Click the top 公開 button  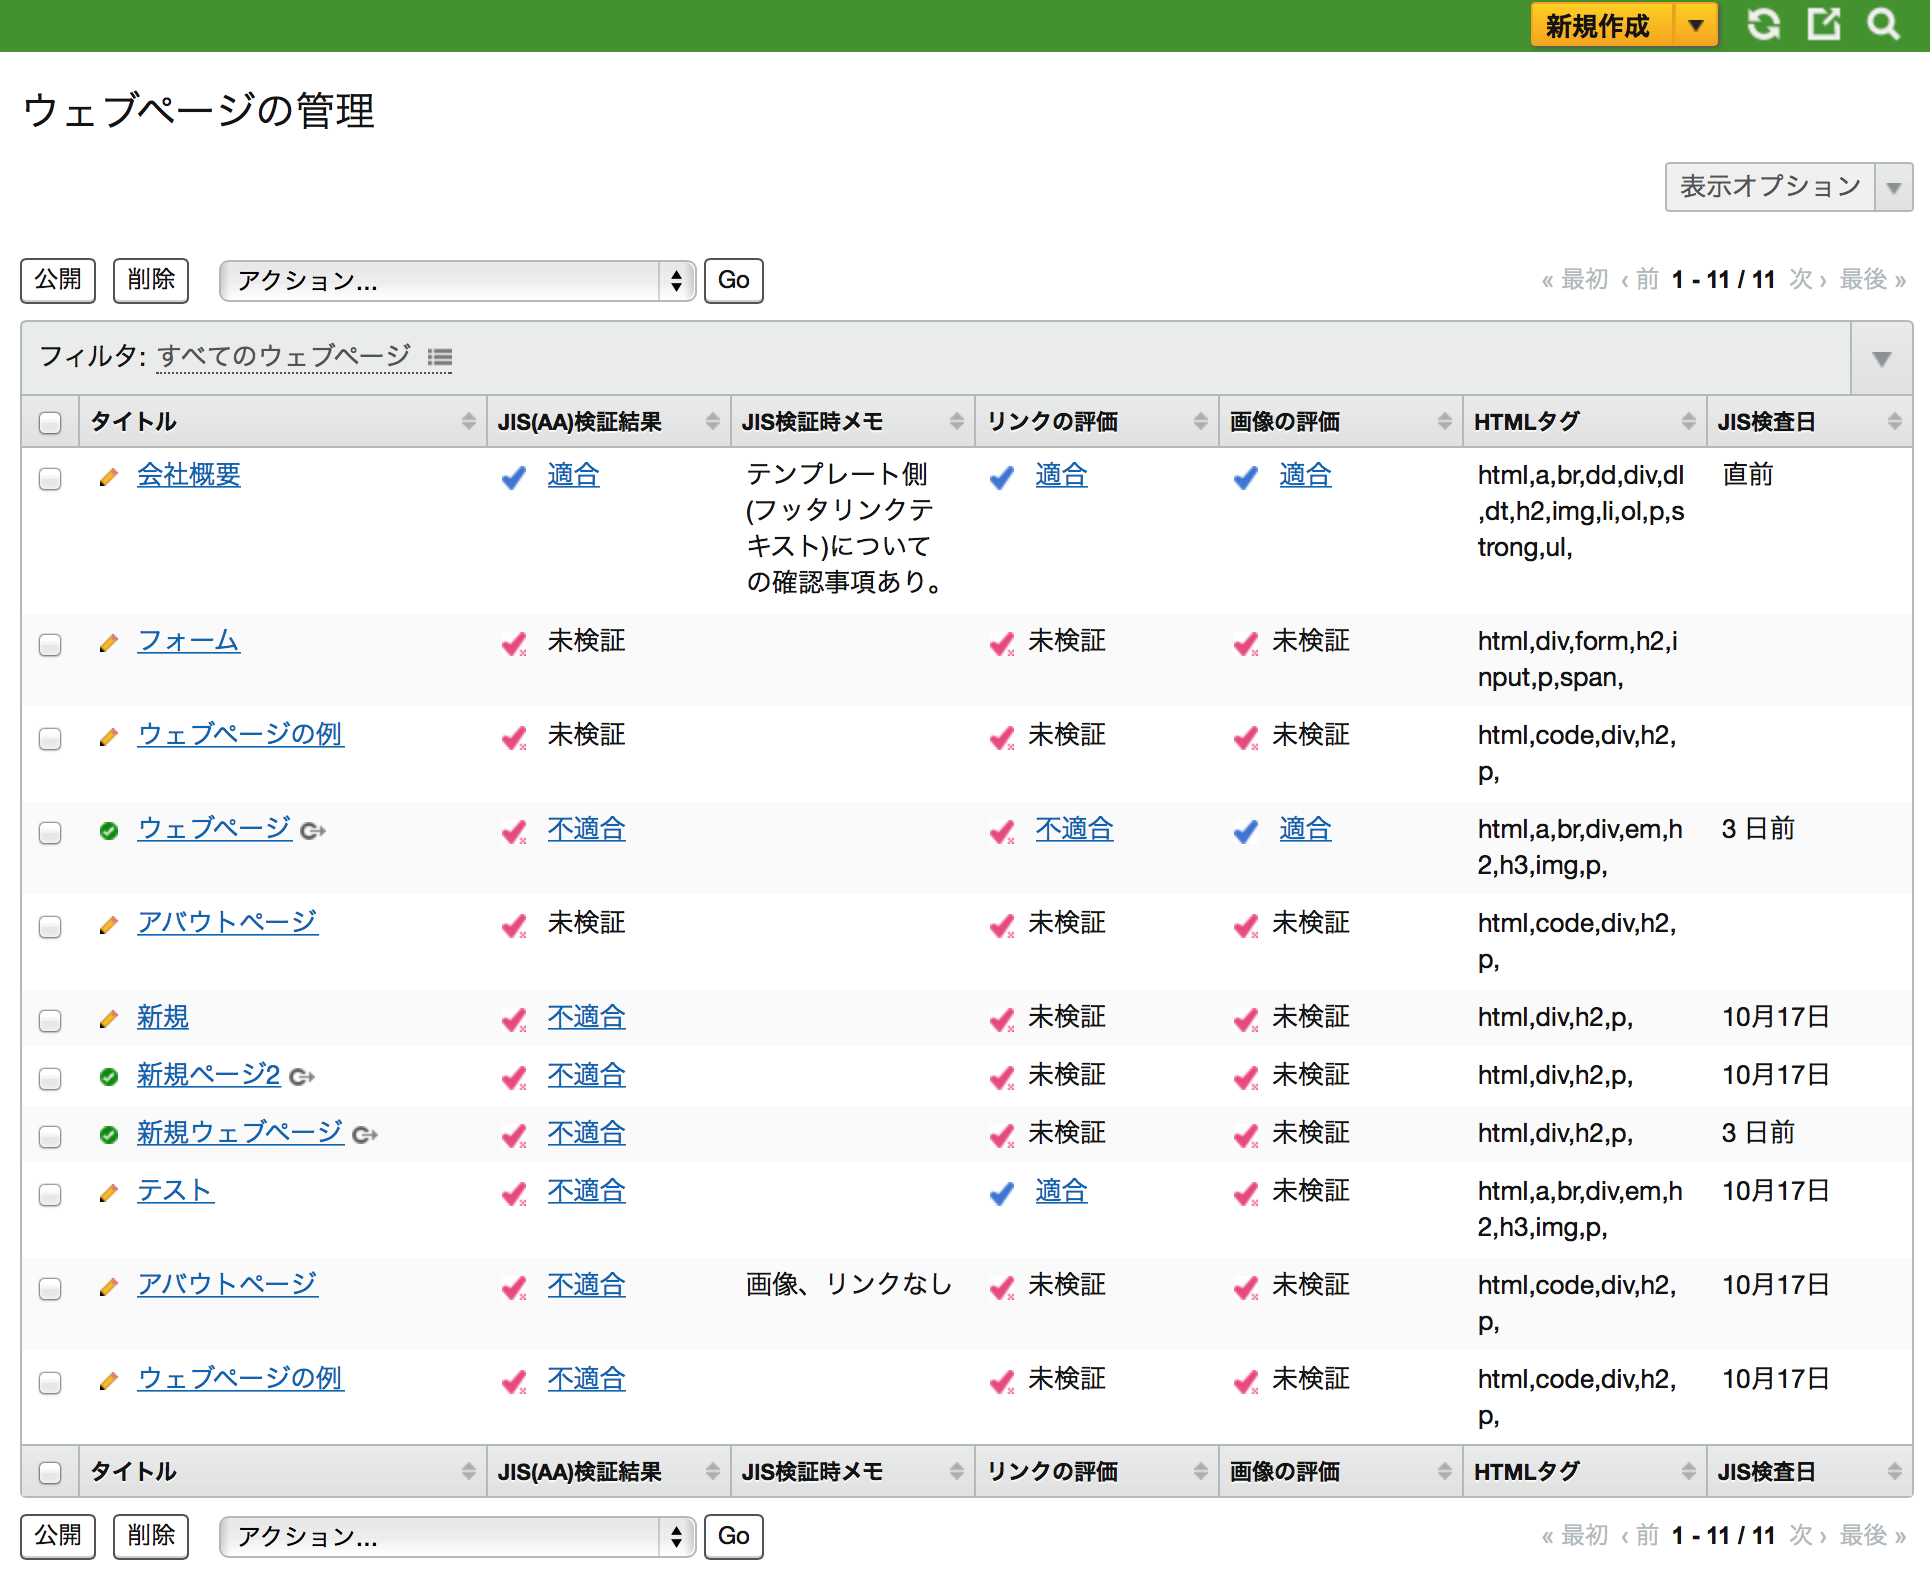click(58, 280)
